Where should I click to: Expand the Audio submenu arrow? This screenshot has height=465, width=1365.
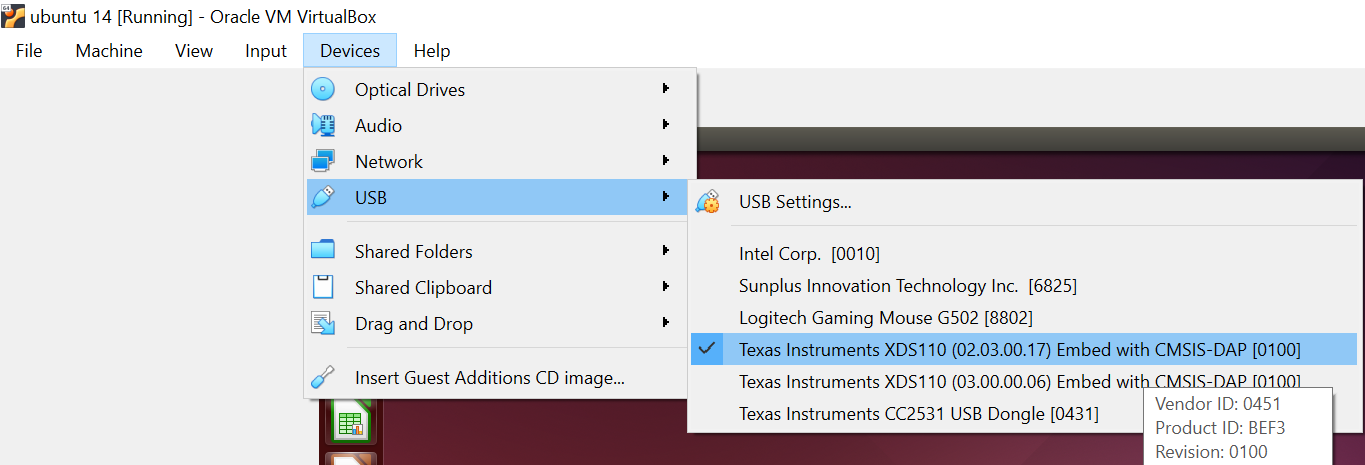(666, 125)
